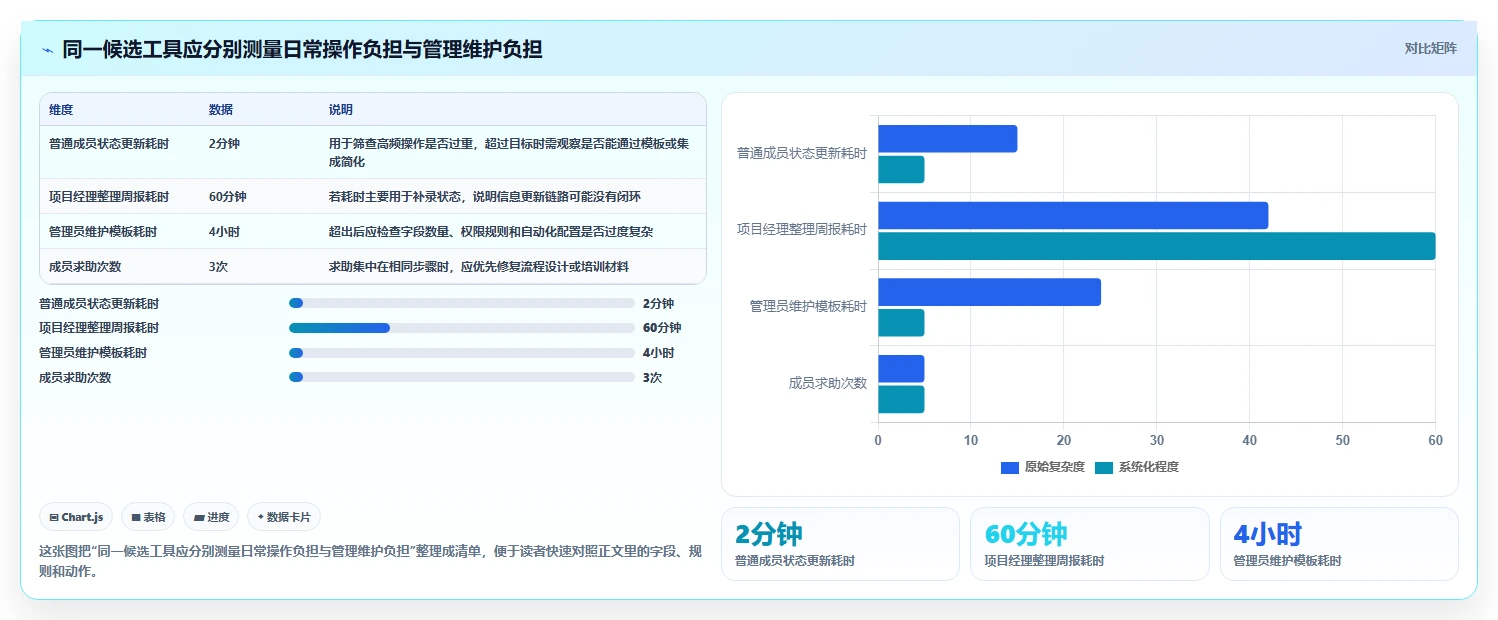This screenshot has height=620, width=1498.
Task: Click the 对比矩阵 label
Action: click(x=1431, y=48)
